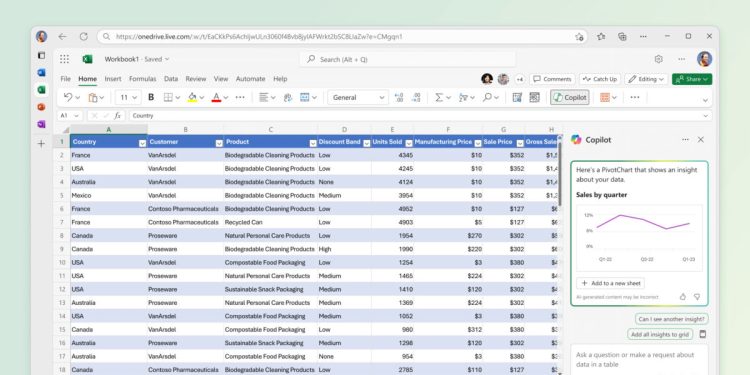Screen dimensions: 750x375
Task: Give thumbs up to Copilot response
Action: (683, 297)
